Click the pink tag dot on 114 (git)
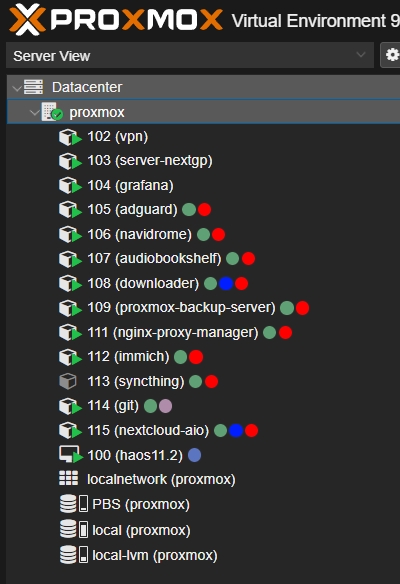Screen dimensions: 400x584 (x=165, y=406)
